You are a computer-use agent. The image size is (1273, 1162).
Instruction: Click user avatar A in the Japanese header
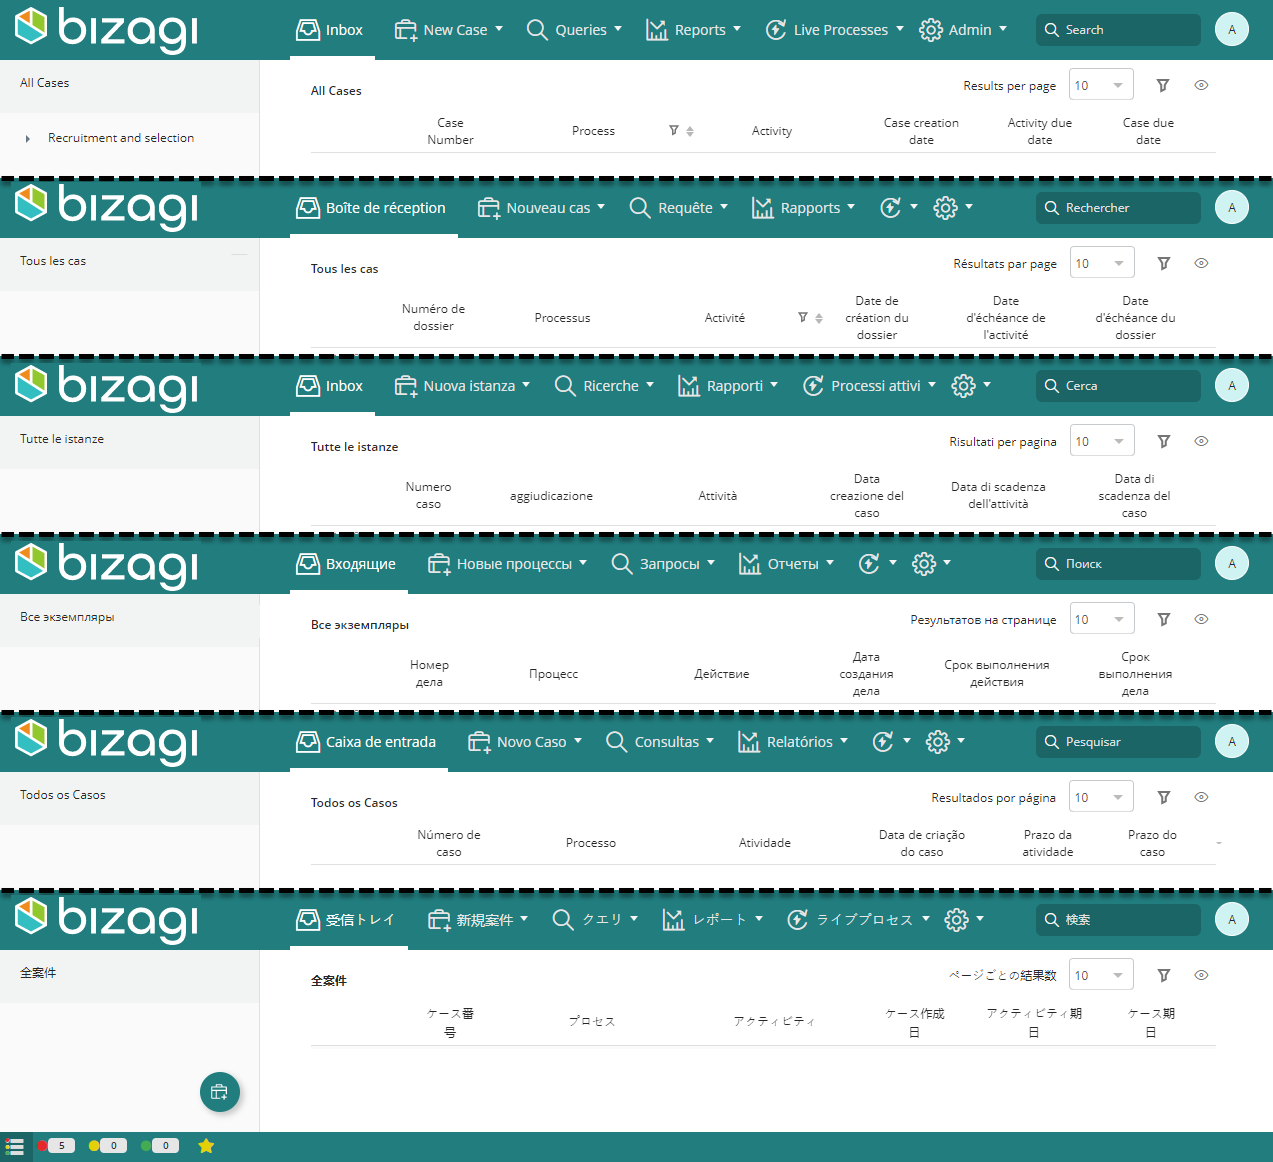point(1232,920)
